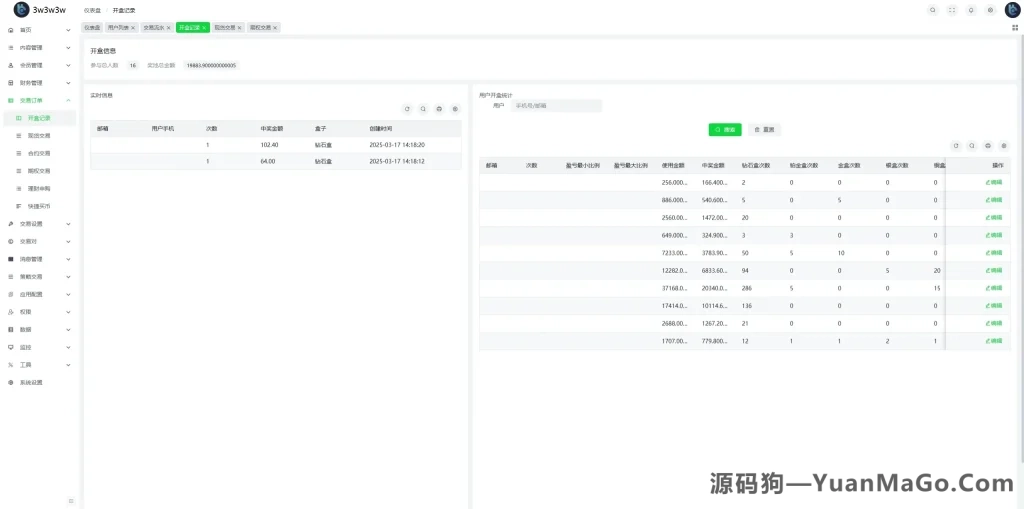1024x509 pixels.
Task: Click the 2025-03-17 14:18:12 timestamp cell
Action: click(x=397, y=161)
